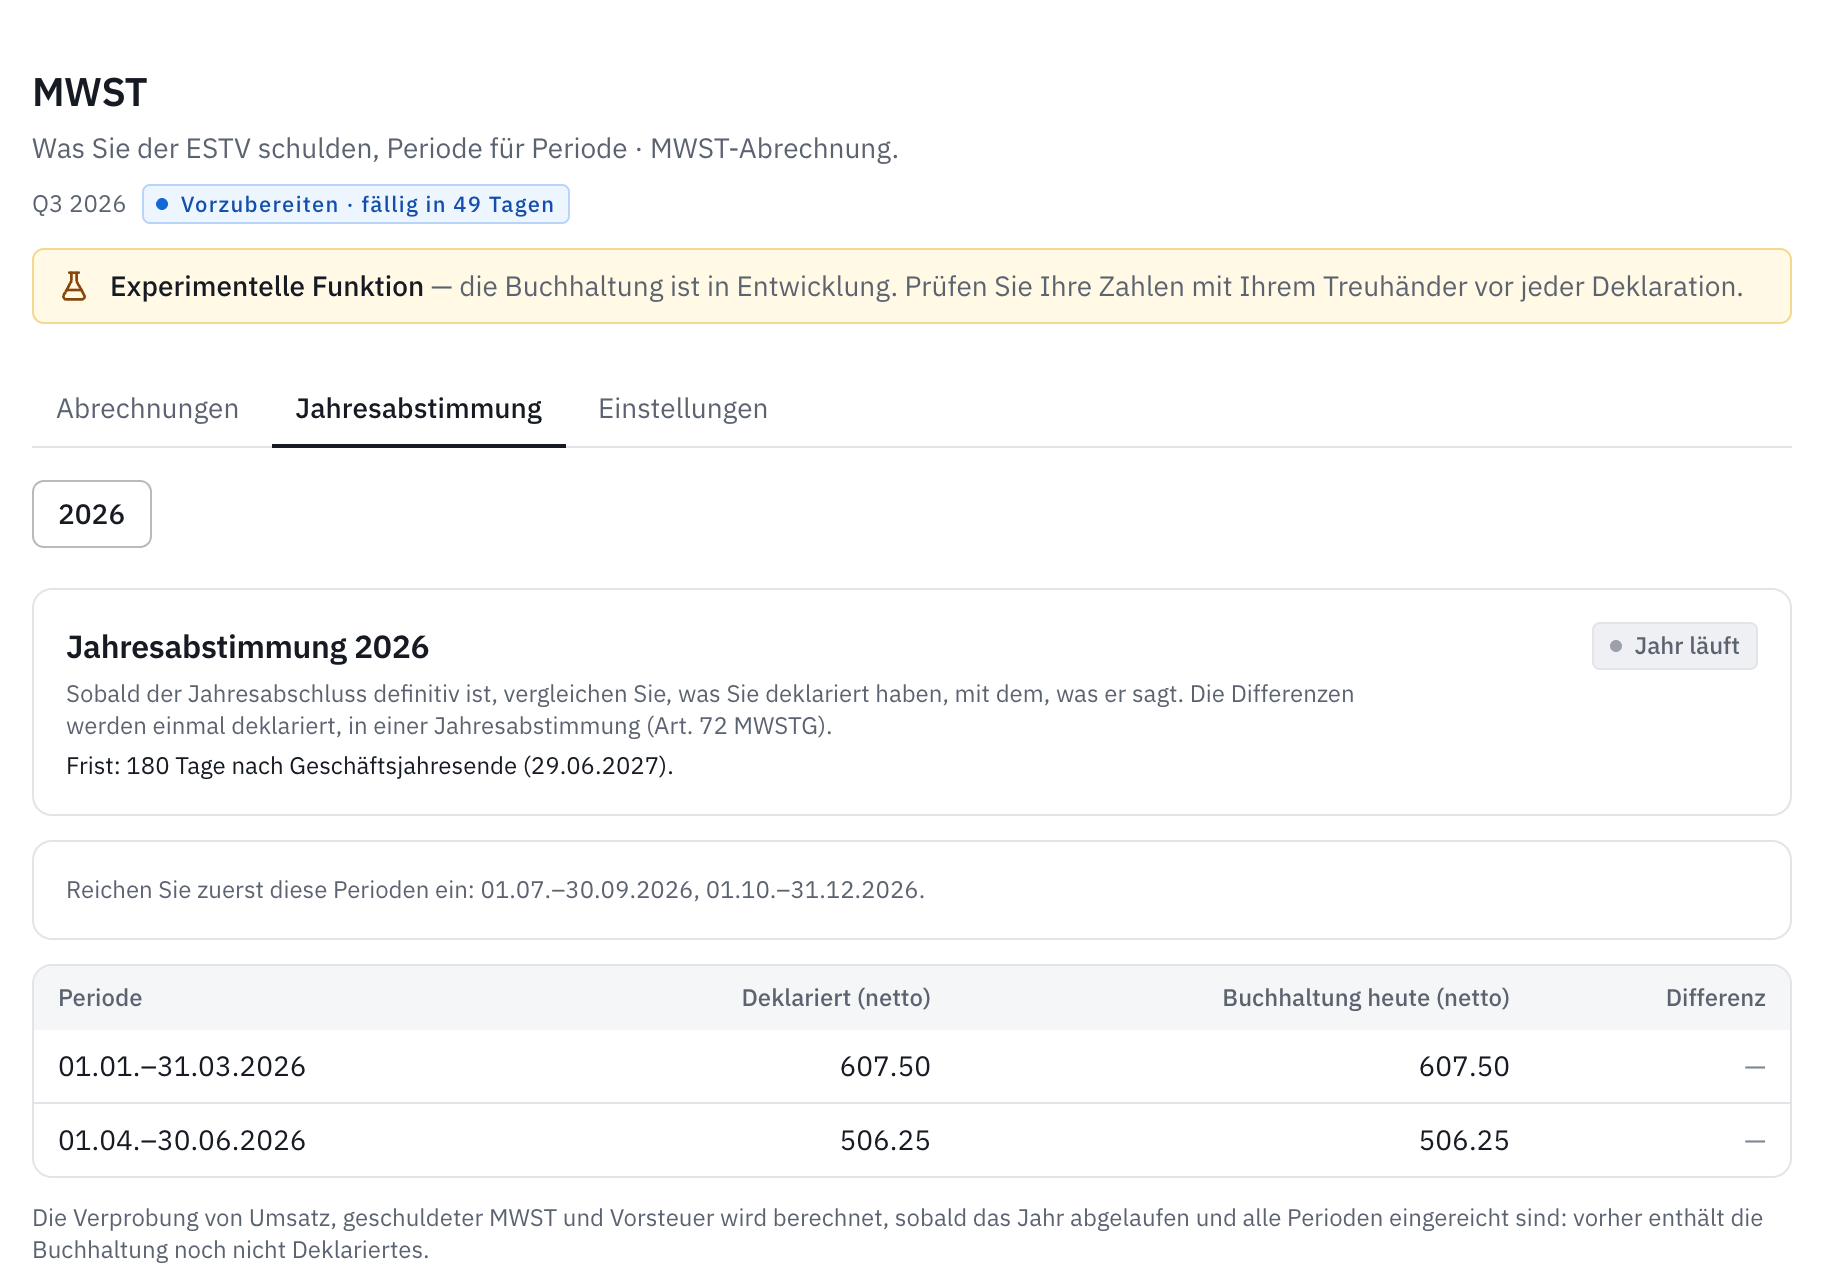Image resolution: width=1824 pixels, height=1280 pixels.
Task: Click the Verprobung von Umsatz footnote
Action: (x=898, y=1234)
